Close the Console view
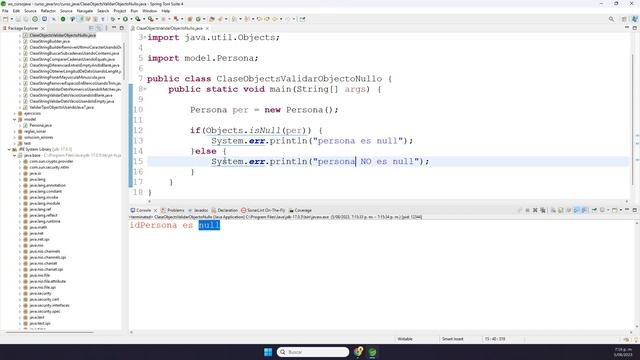Screen dimensions: 640x360 (156, 210)
